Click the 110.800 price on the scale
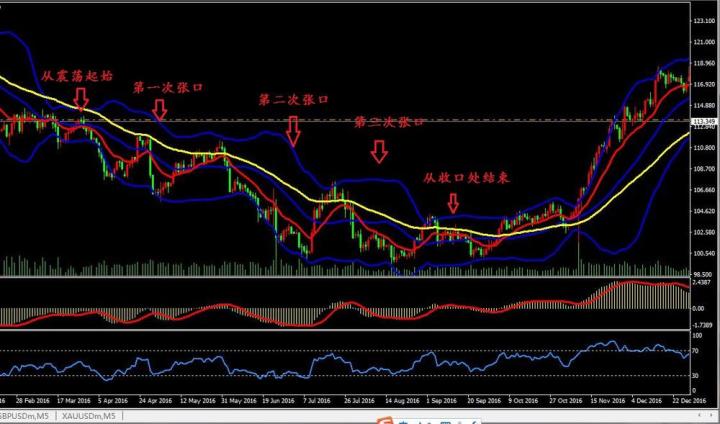Viewport: 720px width, 424px height. pyautogui.click(x=704, y=148)
